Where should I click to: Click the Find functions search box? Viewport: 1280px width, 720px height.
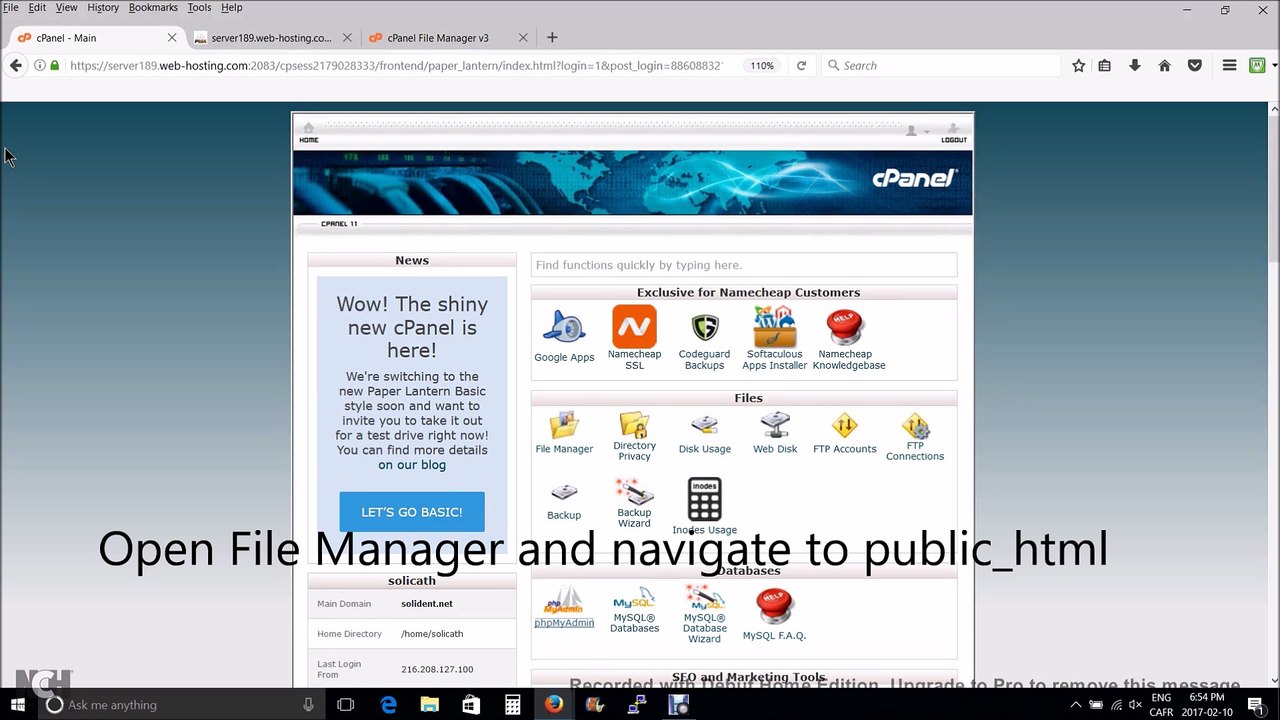click(744, 265)
